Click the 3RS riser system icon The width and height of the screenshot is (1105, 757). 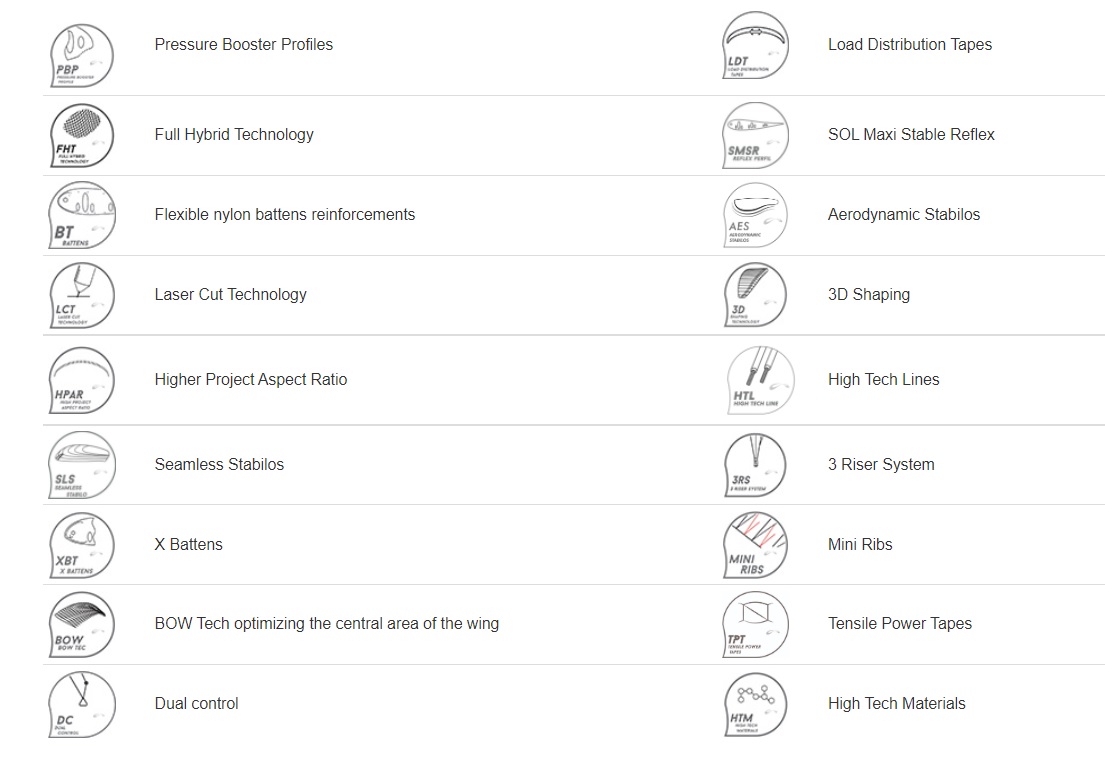[x=755, y=465]
